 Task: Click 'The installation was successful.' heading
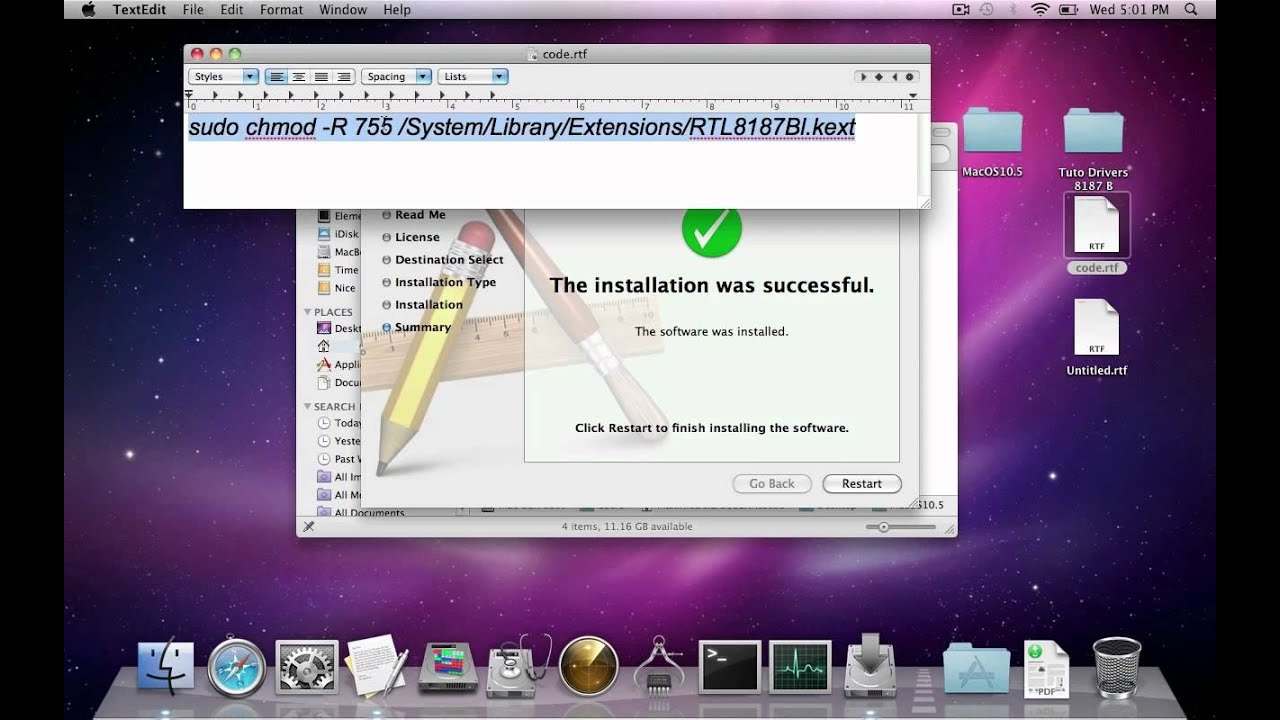click(712, 285)
